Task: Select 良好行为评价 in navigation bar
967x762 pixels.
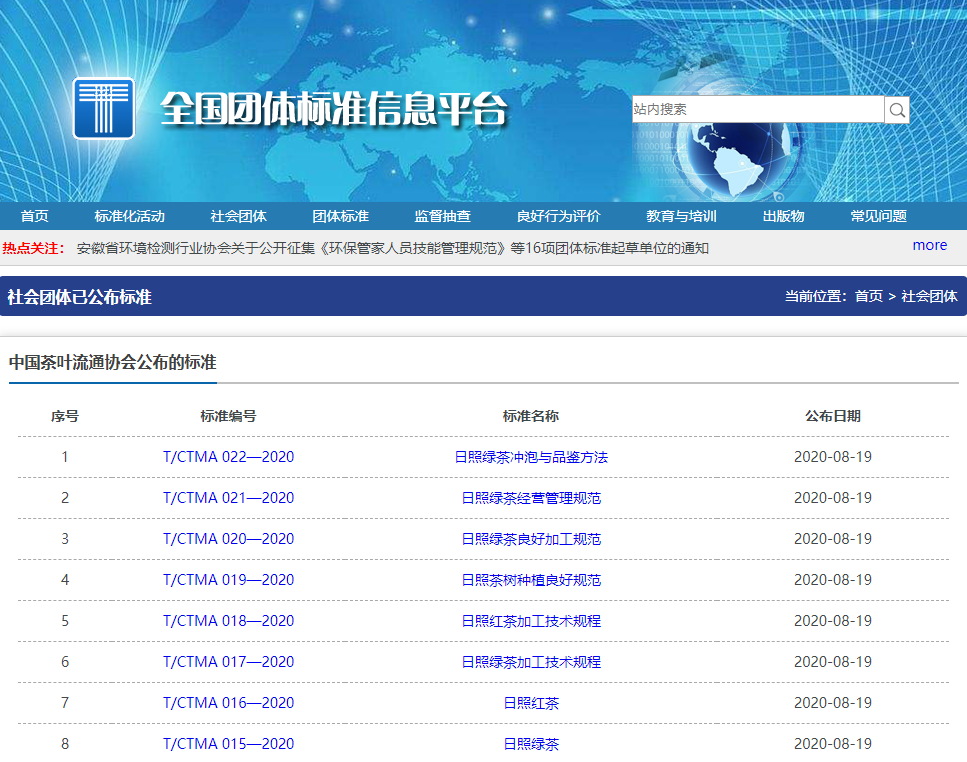Action: (558, 216)
